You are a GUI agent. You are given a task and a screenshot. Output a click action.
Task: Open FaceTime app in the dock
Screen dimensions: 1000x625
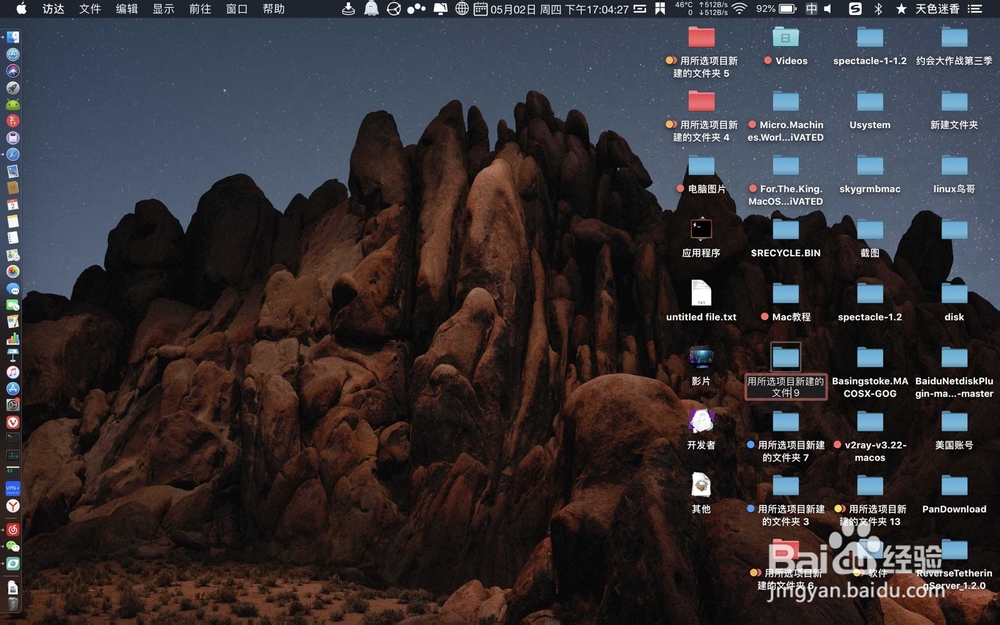point(13,305)
